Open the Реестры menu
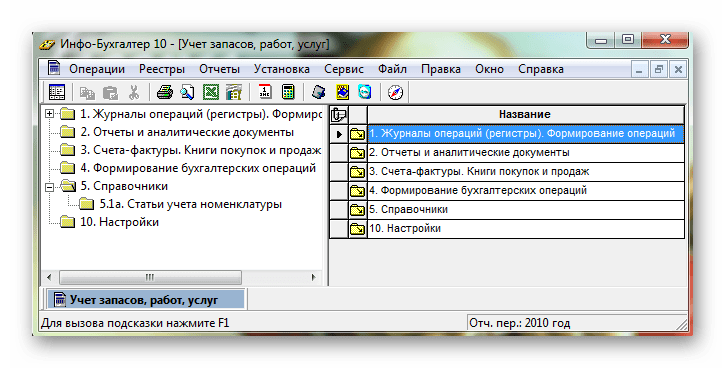725x368 pixels. [162, 69]
